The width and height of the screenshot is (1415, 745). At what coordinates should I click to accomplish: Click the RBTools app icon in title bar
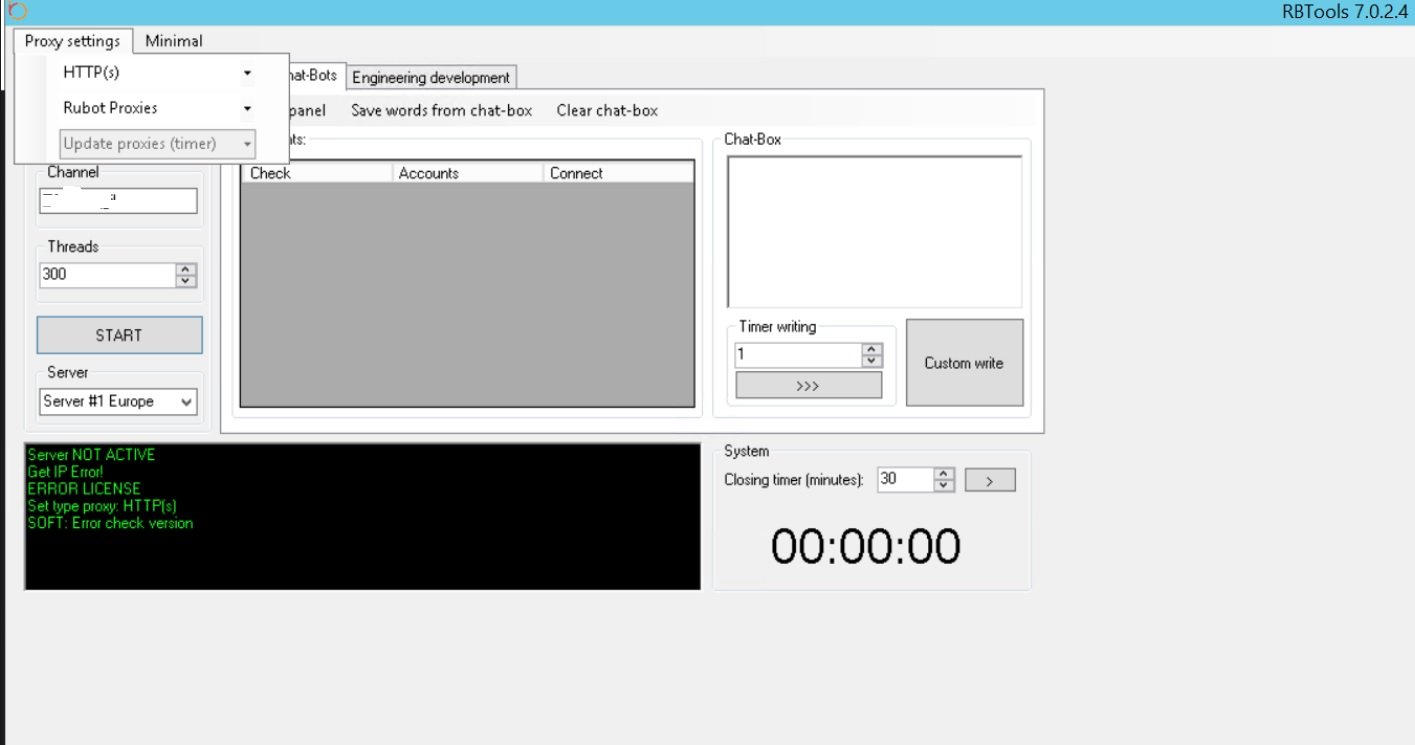[16, 11]
